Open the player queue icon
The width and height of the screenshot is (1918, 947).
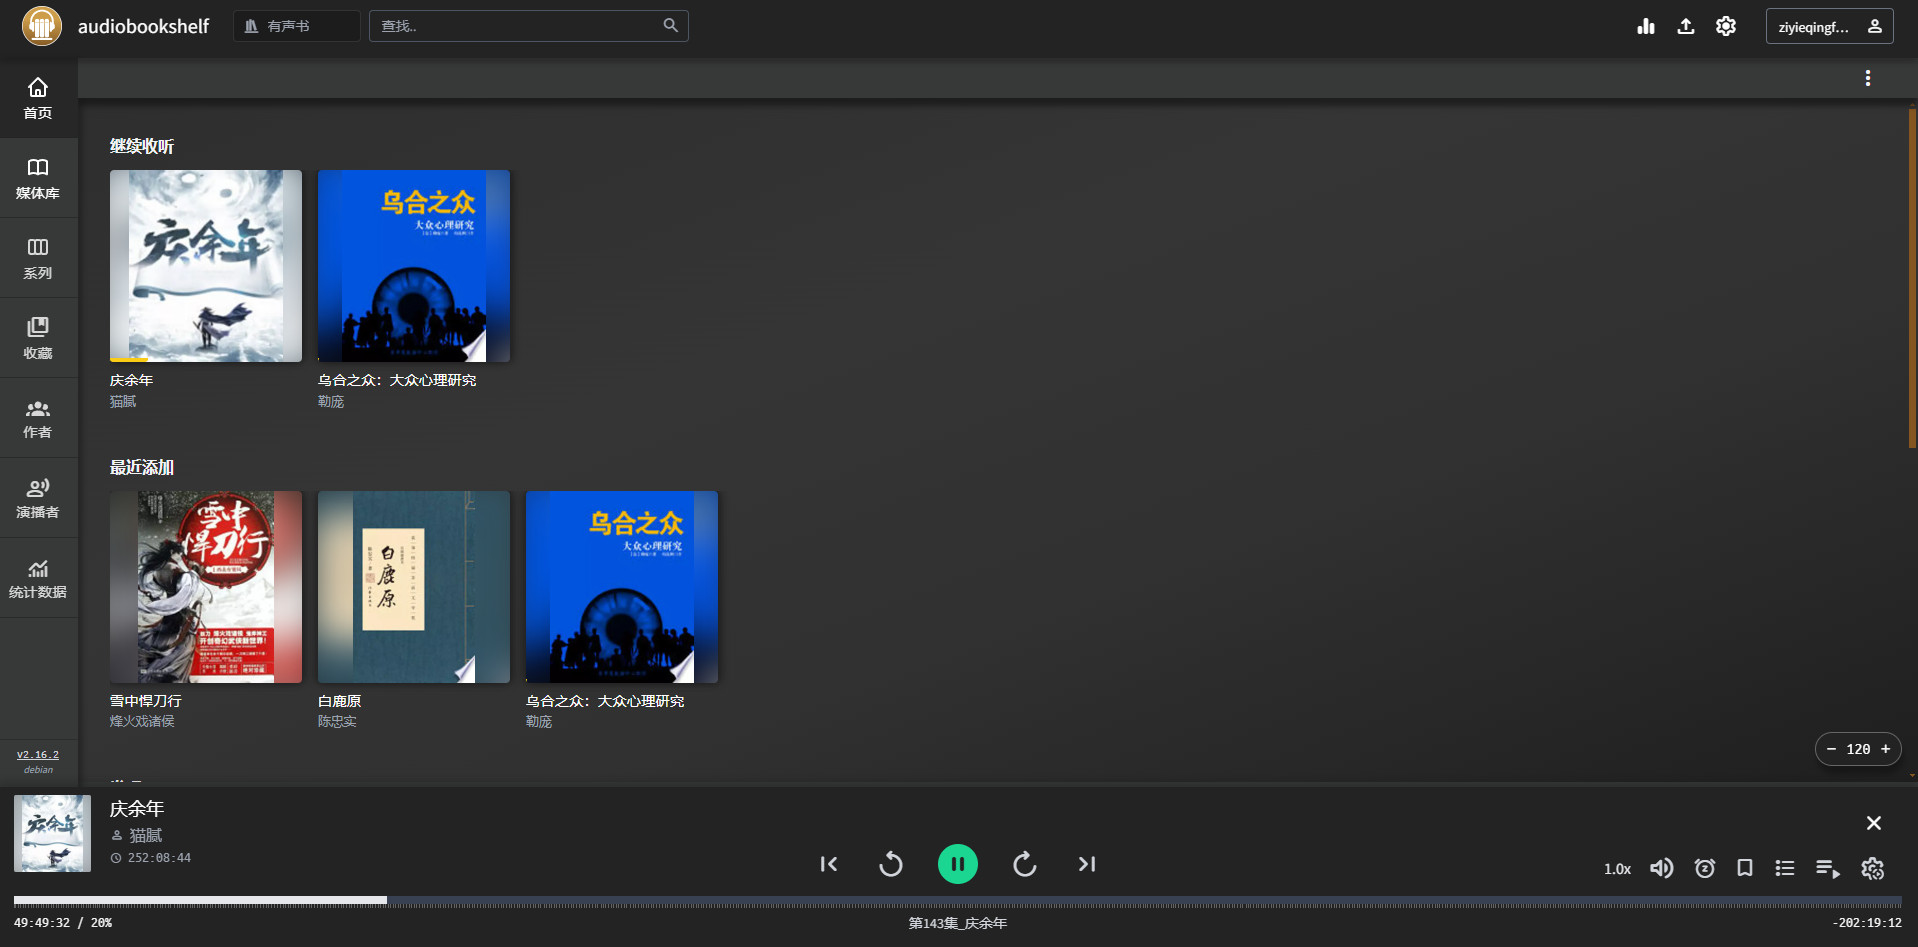click(1828, 869)
